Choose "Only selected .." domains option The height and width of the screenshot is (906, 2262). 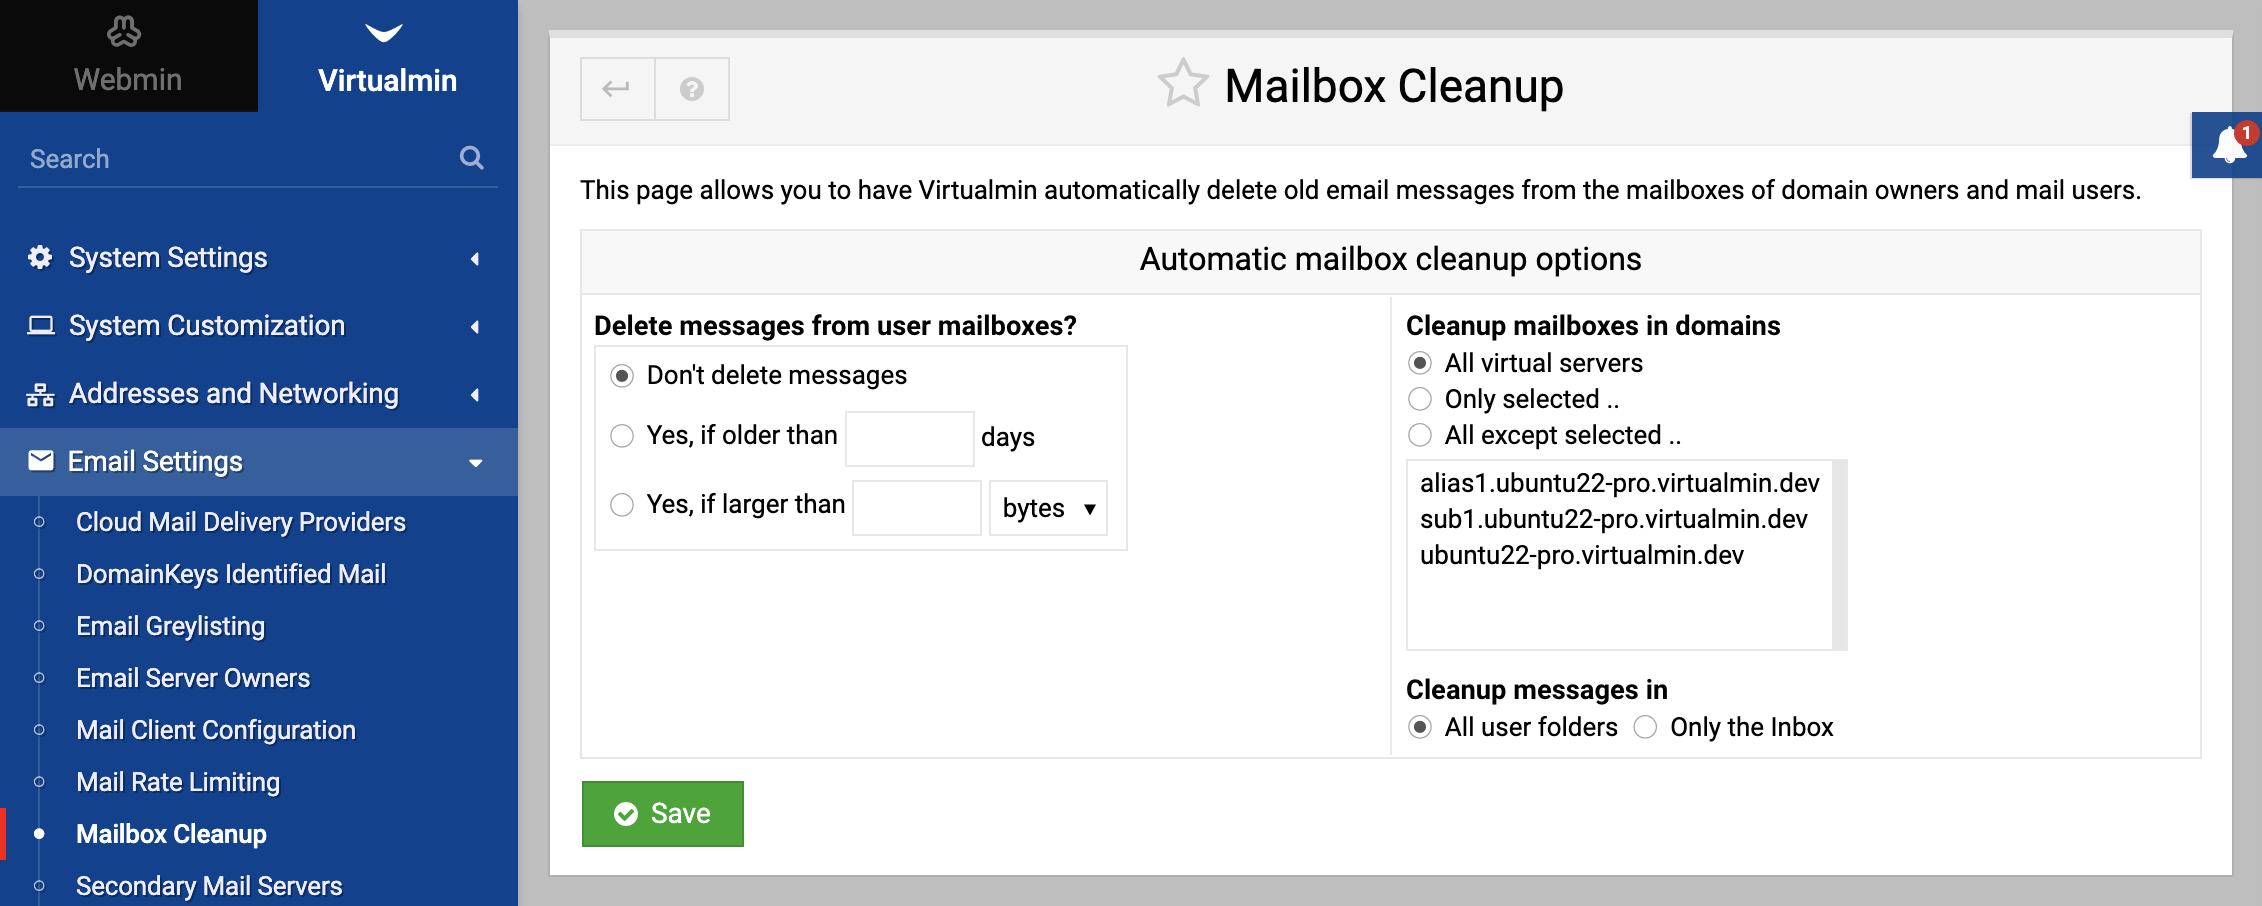(x=1420, y=399)
